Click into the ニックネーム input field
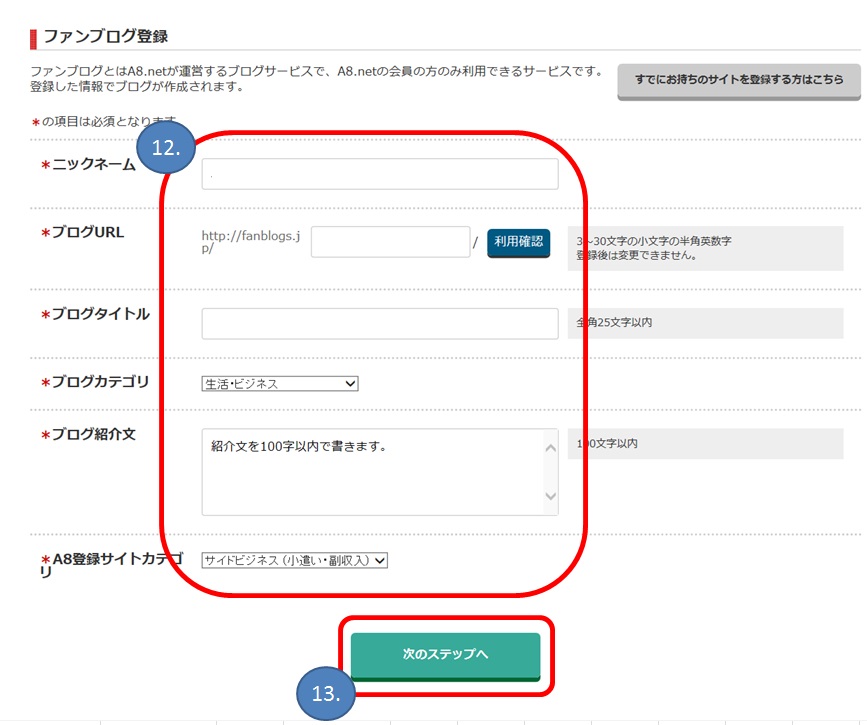The width and height of the screenshot is (867, 725). [380, 173]
